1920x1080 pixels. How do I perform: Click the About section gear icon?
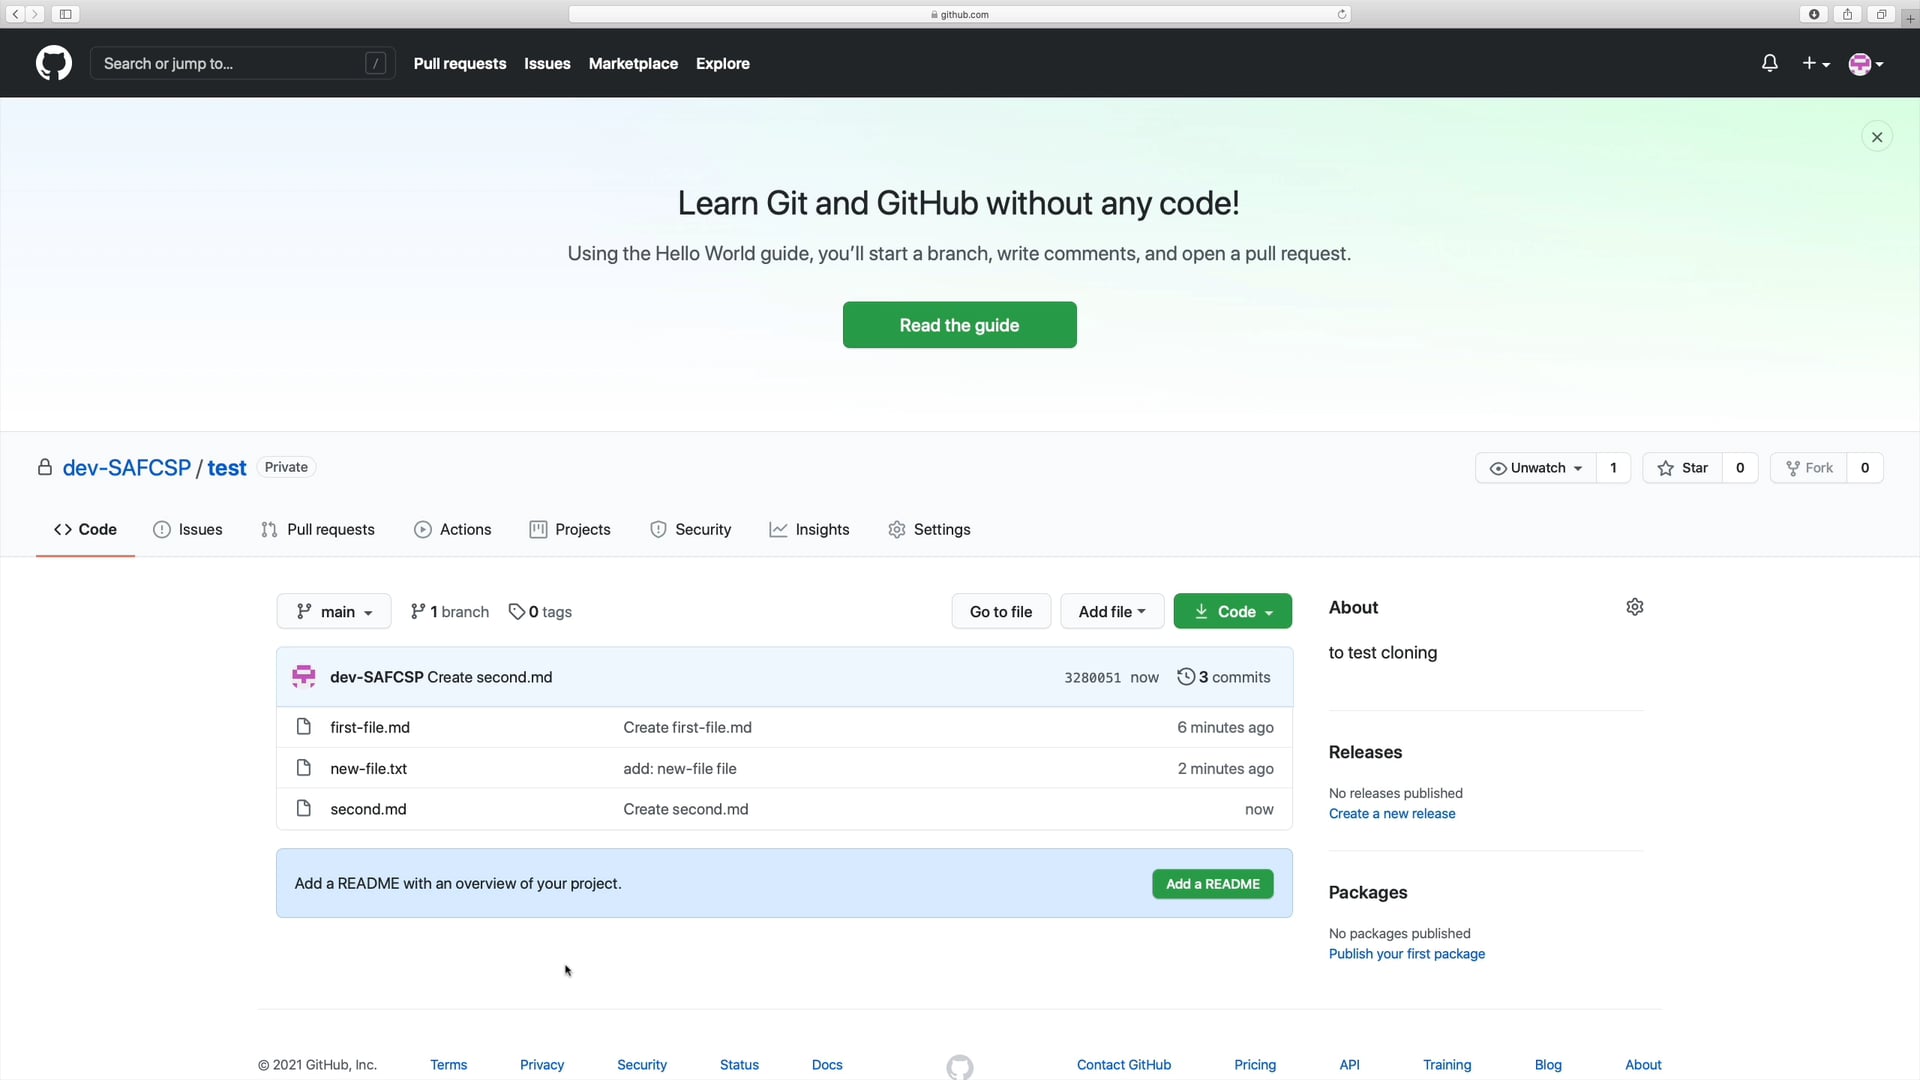point(1635,607)
